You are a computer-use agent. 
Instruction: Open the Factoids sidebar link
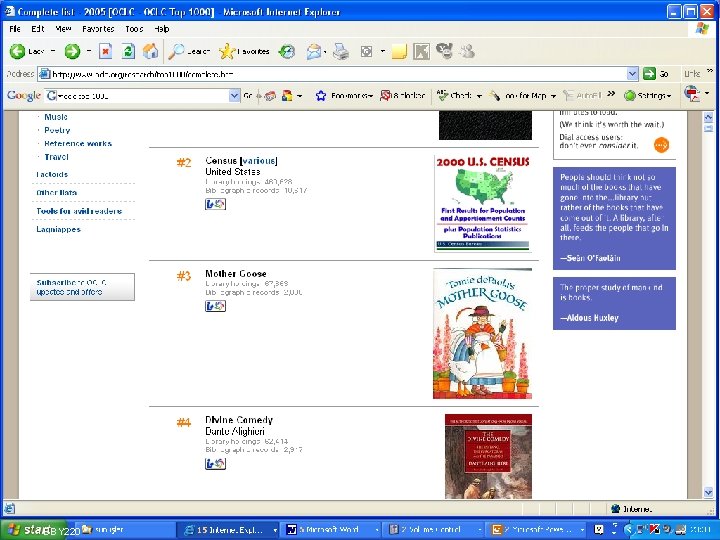point(52,174)
